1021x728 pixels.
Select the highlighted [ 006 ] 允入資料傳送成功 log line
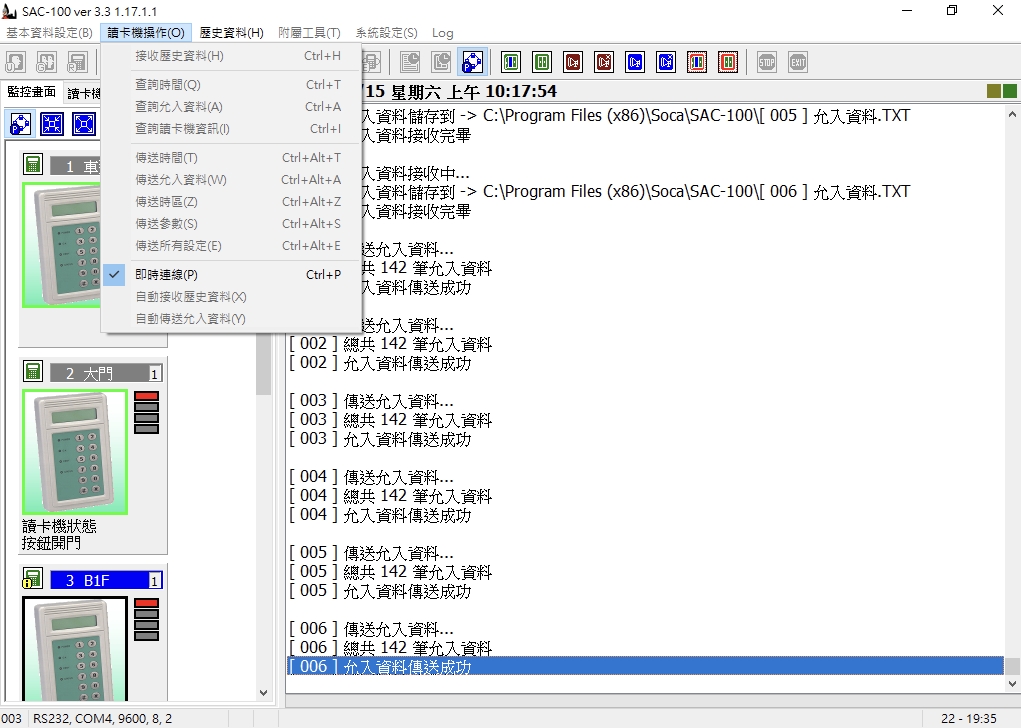coord(645,666)
